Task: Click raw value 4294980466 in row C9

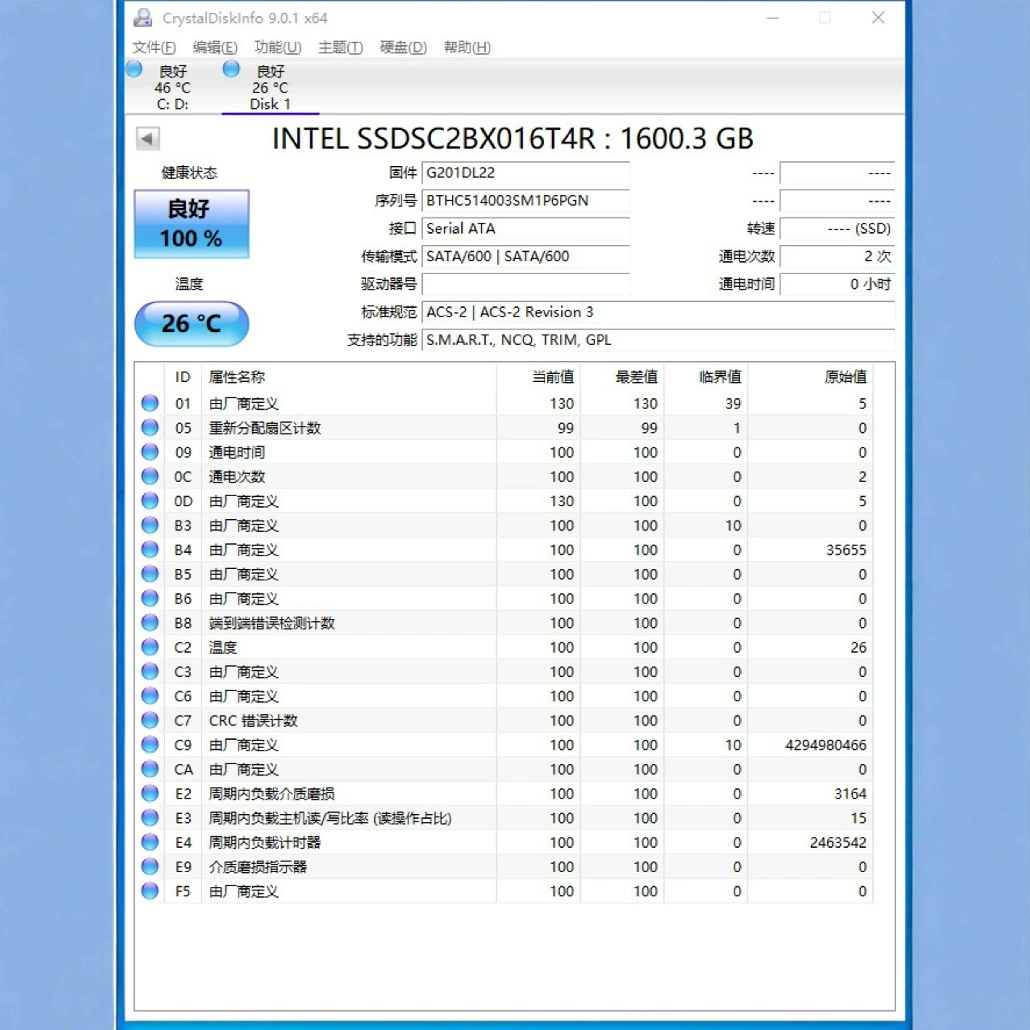Action: pyautogui.click(x=826, y=745)
